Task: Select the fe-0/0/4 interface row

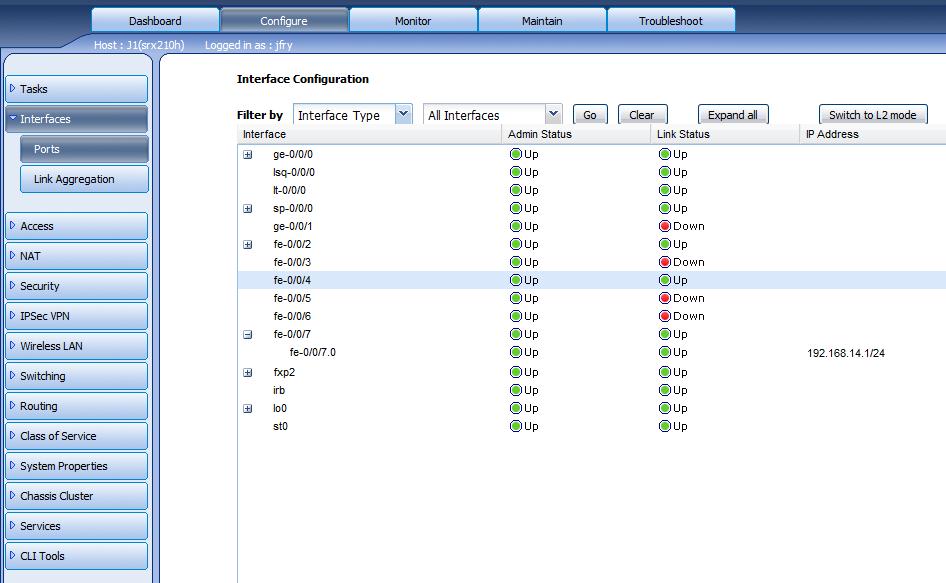Action: tap(591, 280)
